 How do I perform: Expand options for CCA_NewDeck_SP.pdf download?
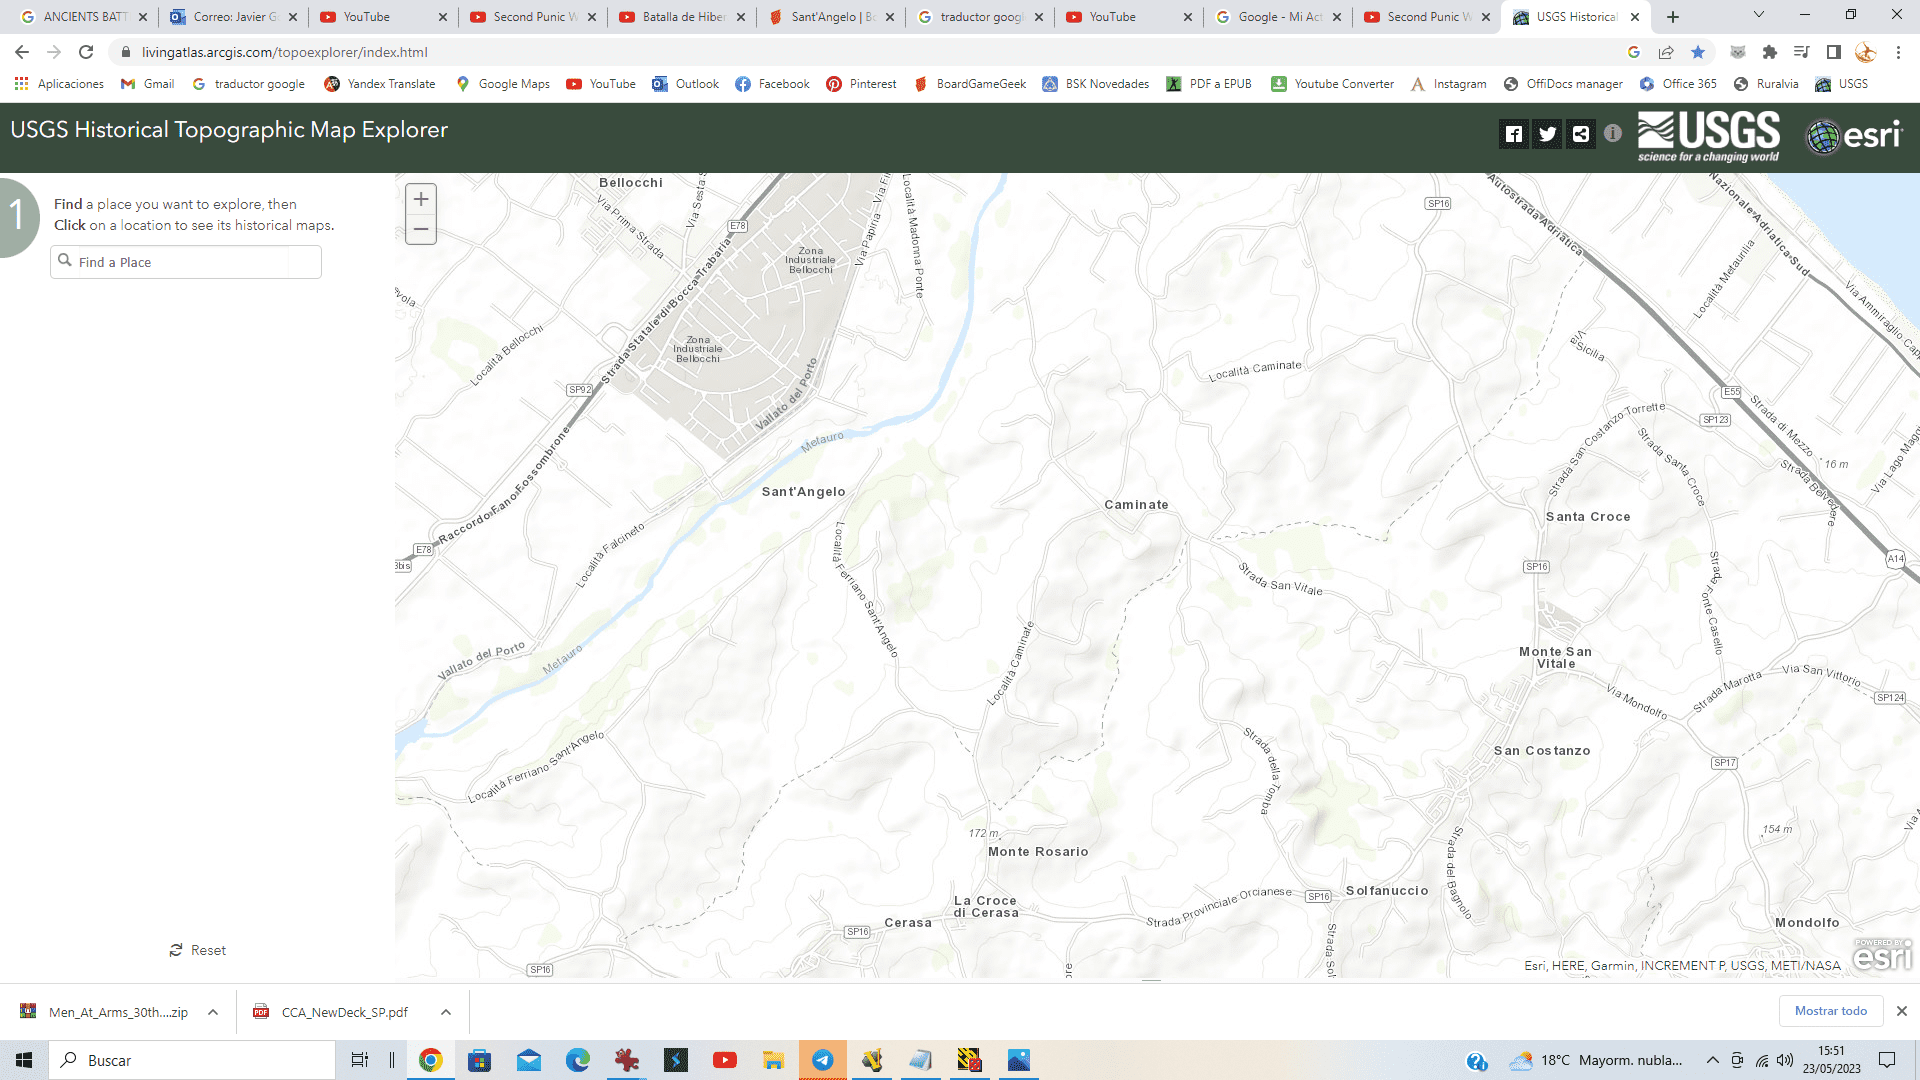(x=446, y=1012)
